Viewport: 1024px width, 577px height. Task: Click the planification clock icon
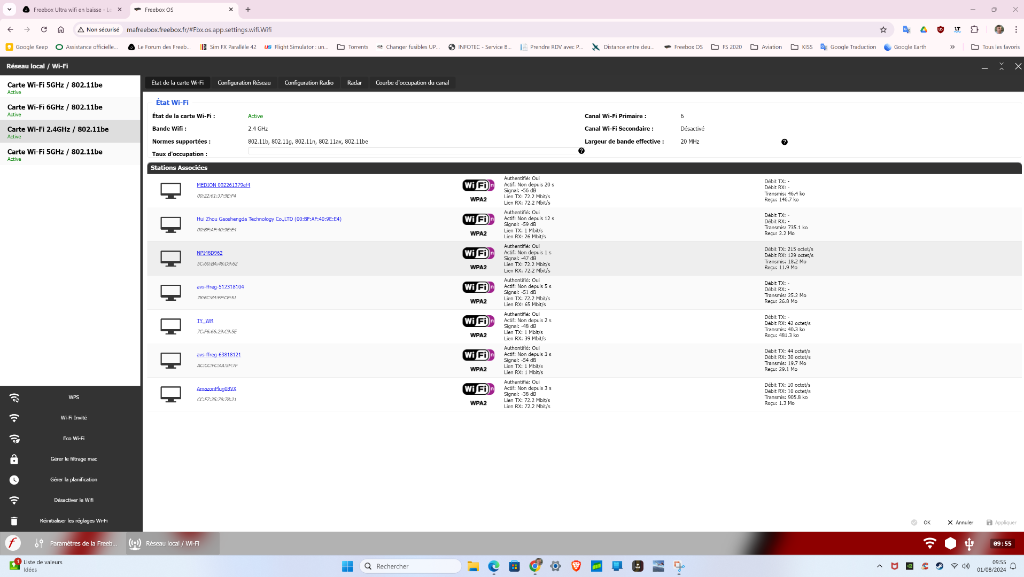pos(14,480)
